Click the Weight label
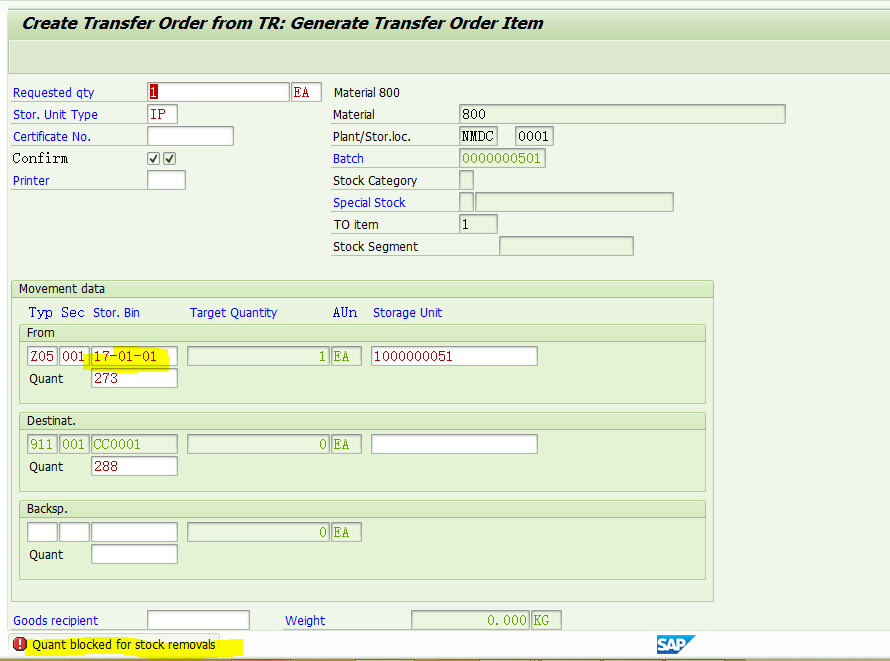This screenshot has height=661, width=890. coord(305,621)
